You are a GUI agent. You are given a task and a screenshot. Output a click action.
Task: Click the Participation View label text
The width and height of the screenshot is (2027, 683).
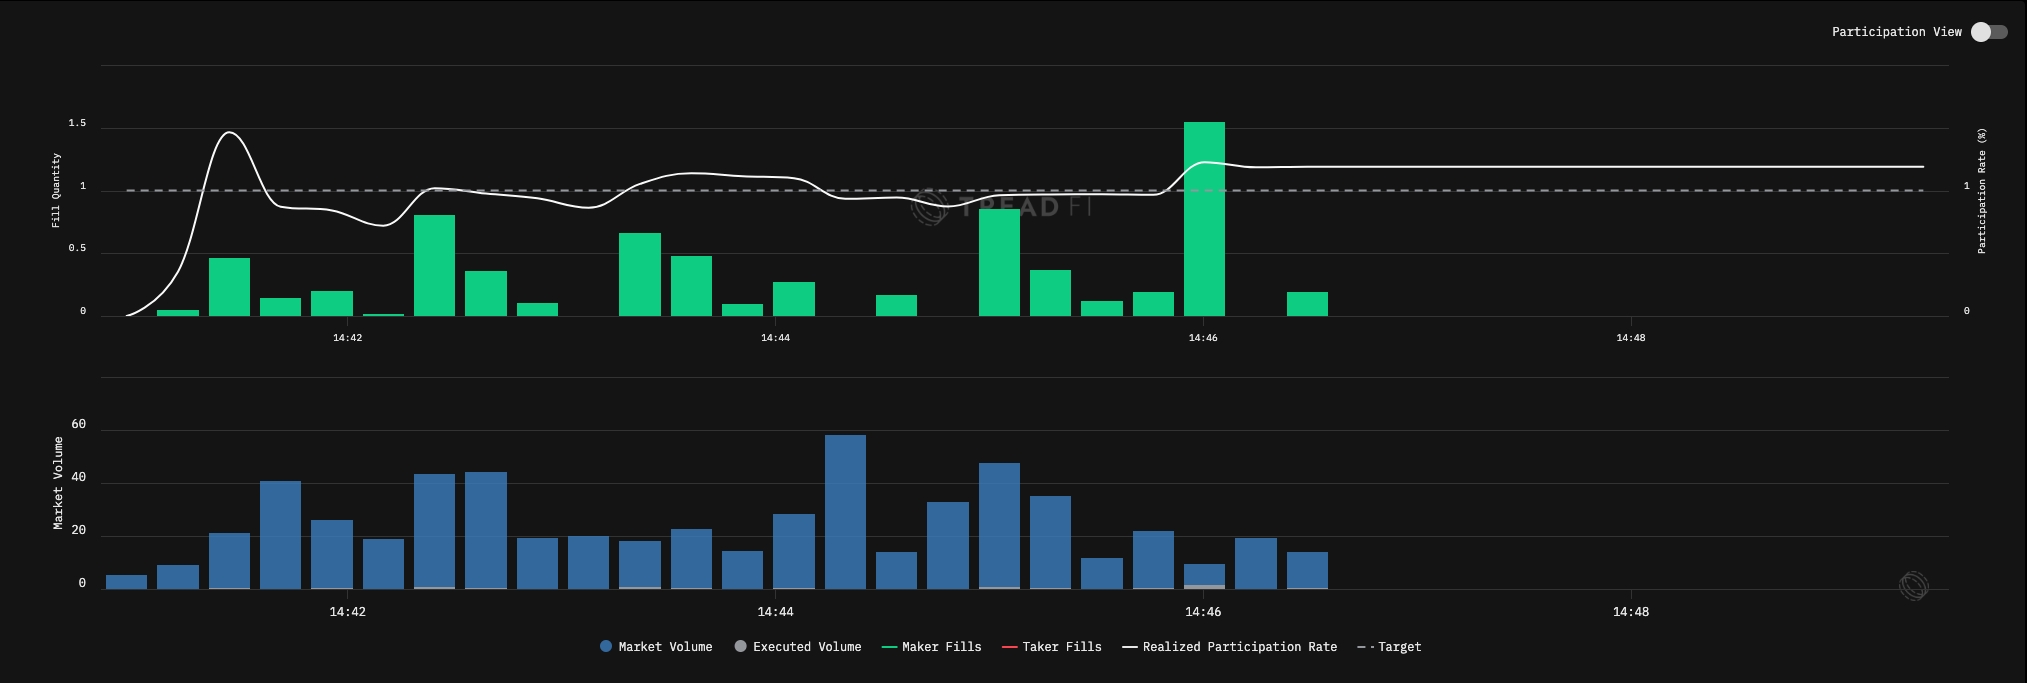tap(1896, 32)
